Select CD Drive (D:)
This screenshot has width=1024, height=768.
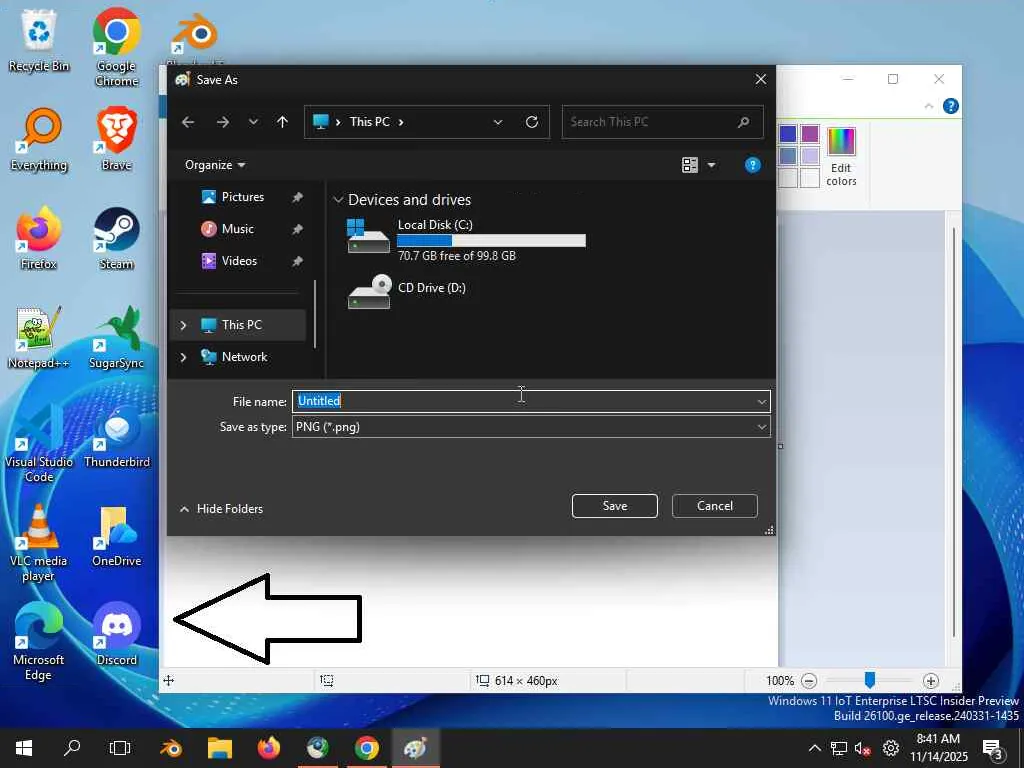pos(408,291)
